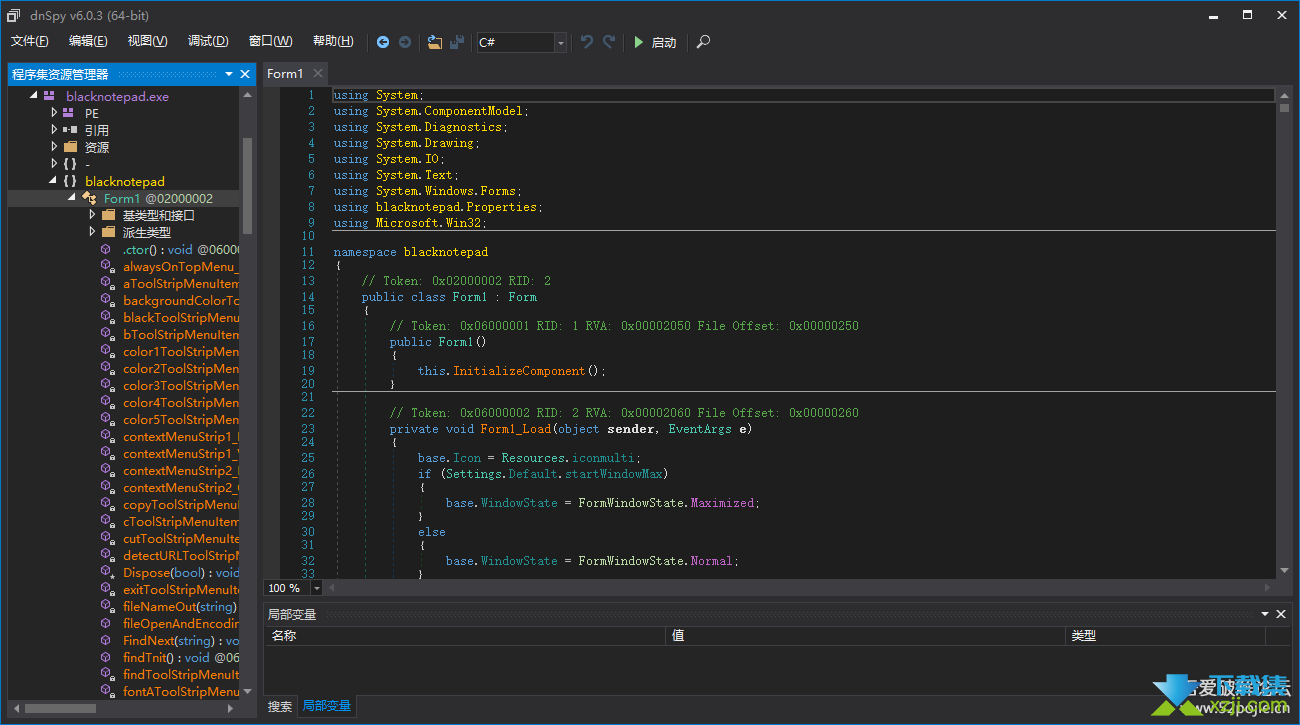Viewport: 1300px width, 725px height.
Task: Close the 程序集资源管理器 panel
Action: [245, 74]
